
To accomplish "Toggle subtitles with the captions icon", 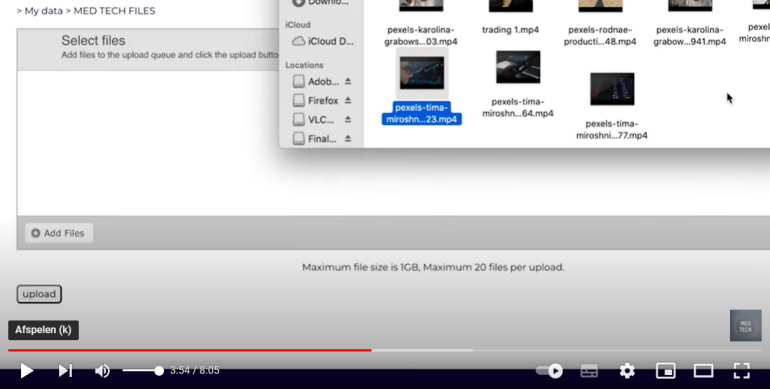I will pos(589,371).
